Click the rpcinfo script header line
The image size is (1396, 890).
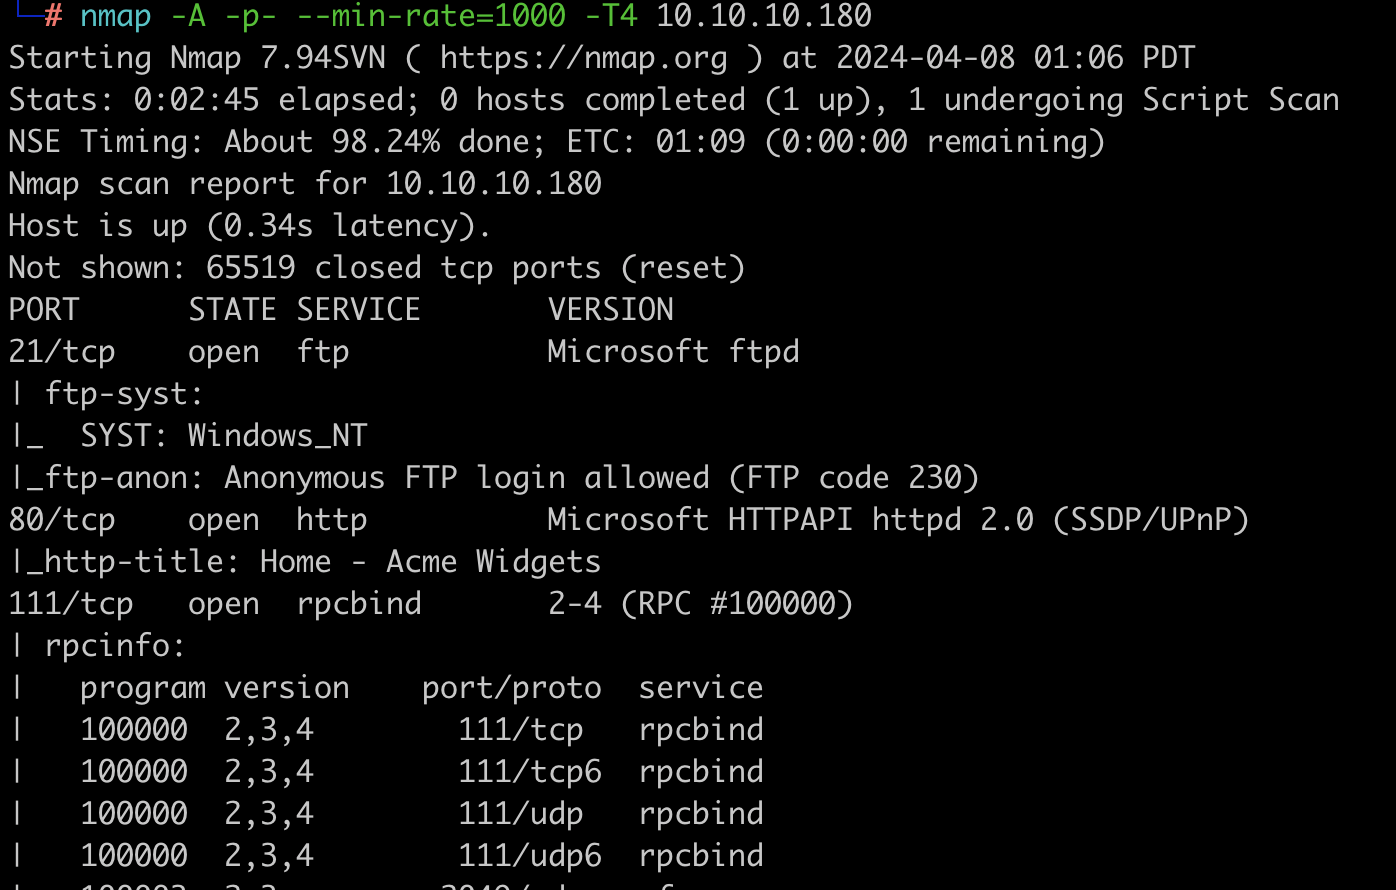(x=96, y=646)
